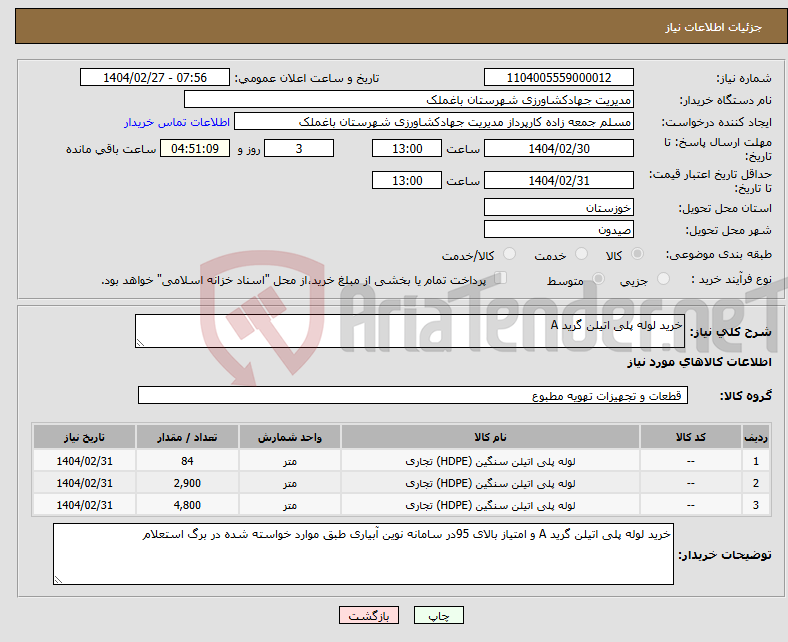Click the کد کالا column header
The image size is (788, 642).
coord(691,437)
